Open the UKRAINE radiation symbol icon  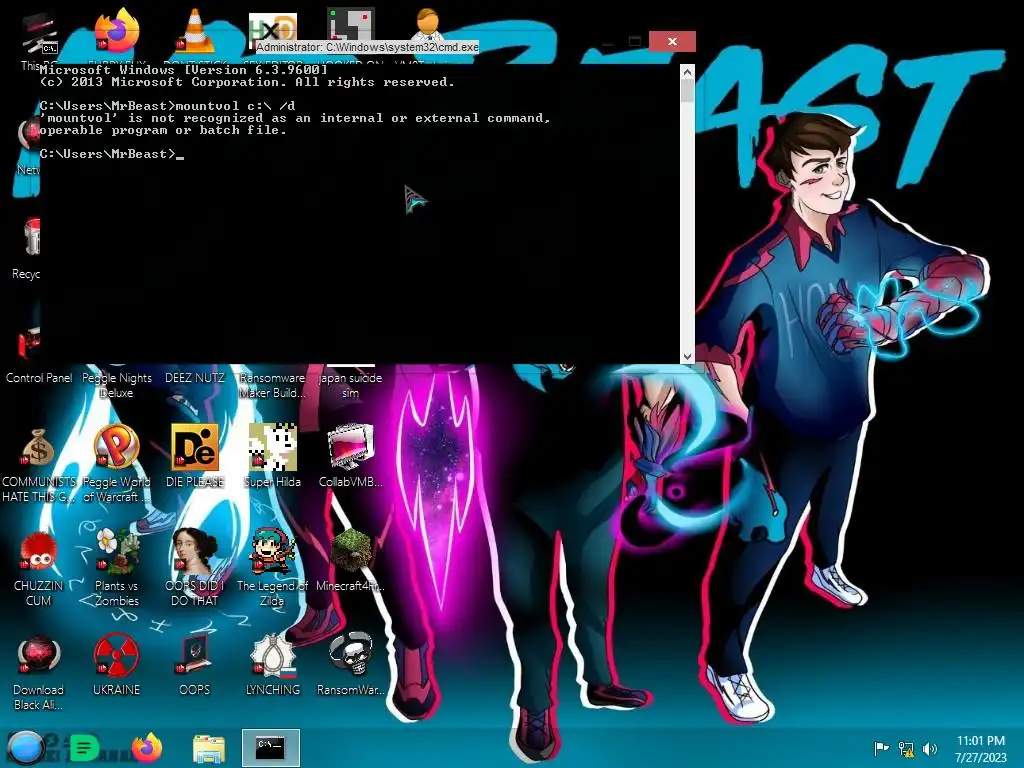116,655
